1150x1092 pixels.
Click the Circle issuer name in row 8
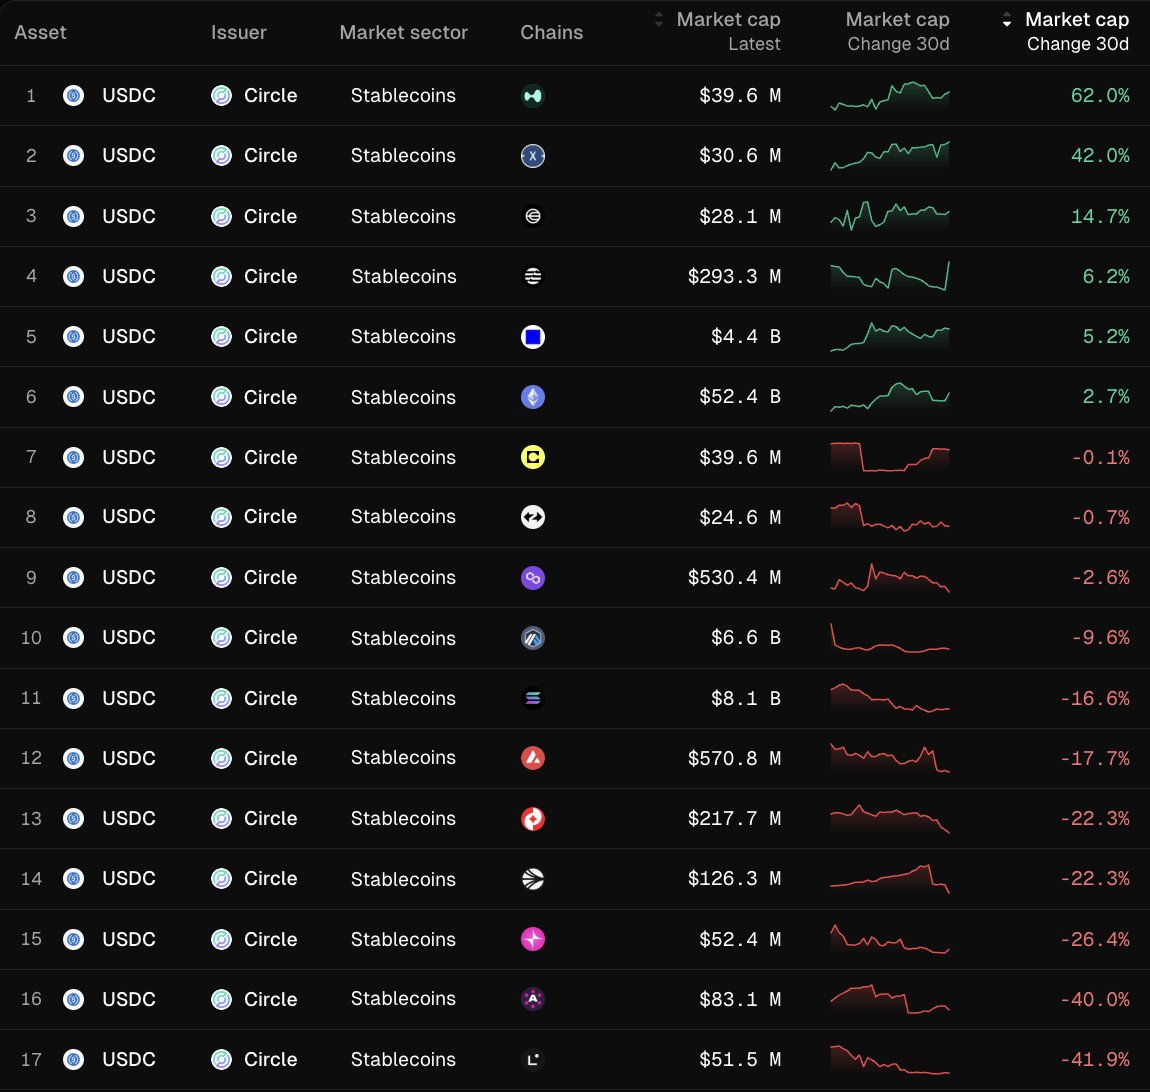click(270, 517)
